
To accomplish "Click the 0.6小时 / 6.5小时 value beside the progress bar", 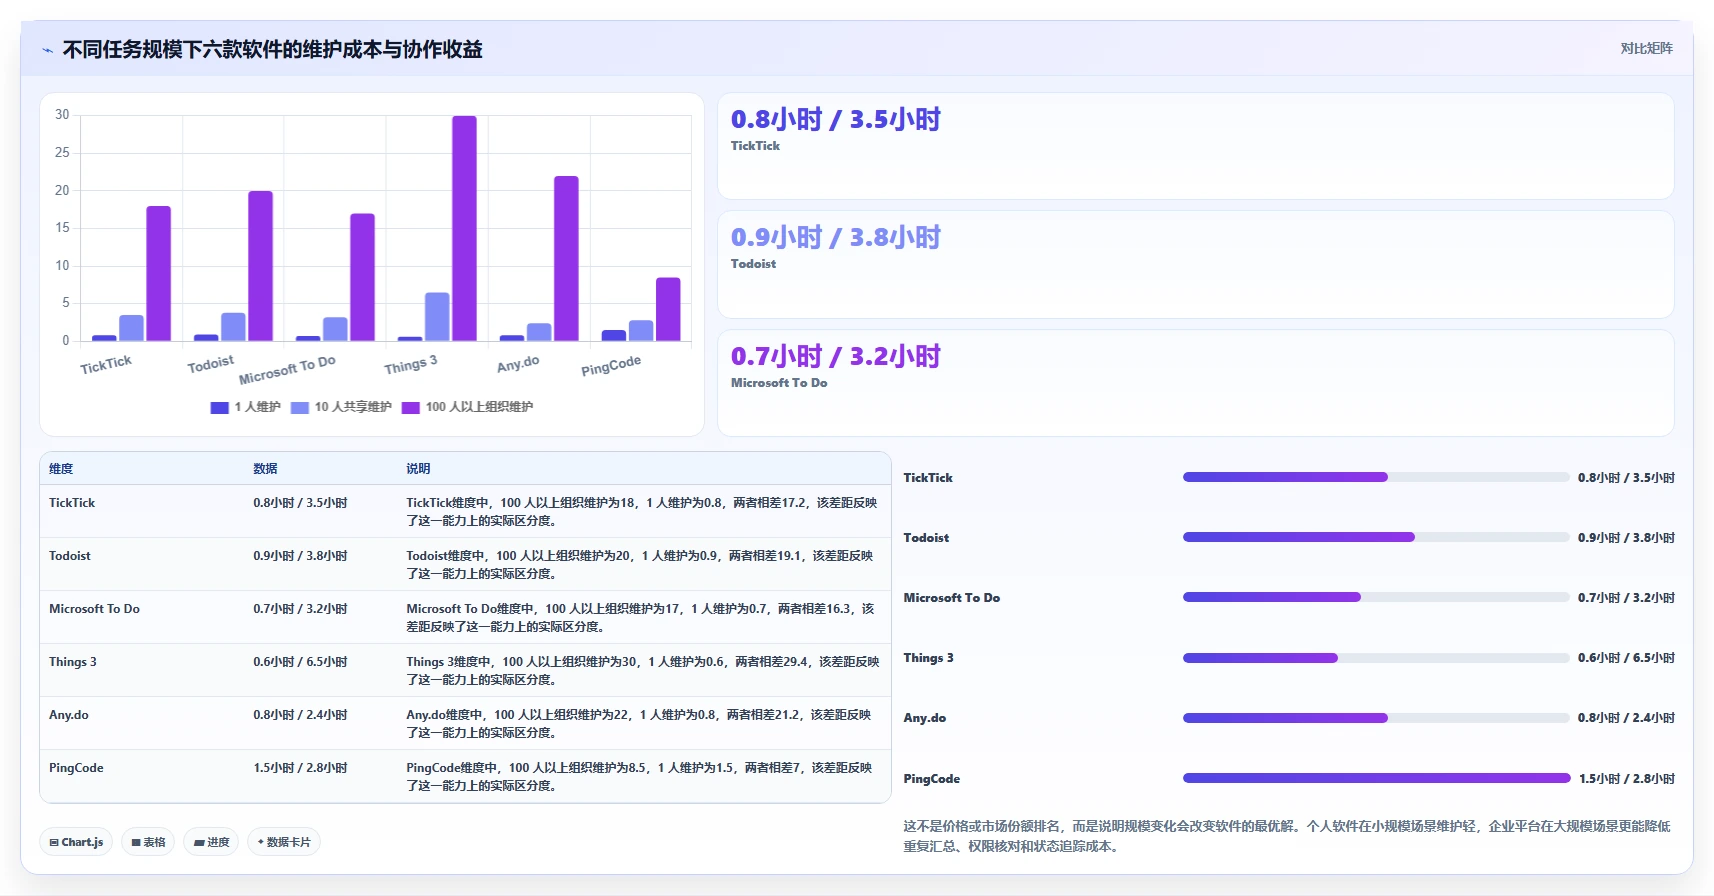I will point(1626,658).
